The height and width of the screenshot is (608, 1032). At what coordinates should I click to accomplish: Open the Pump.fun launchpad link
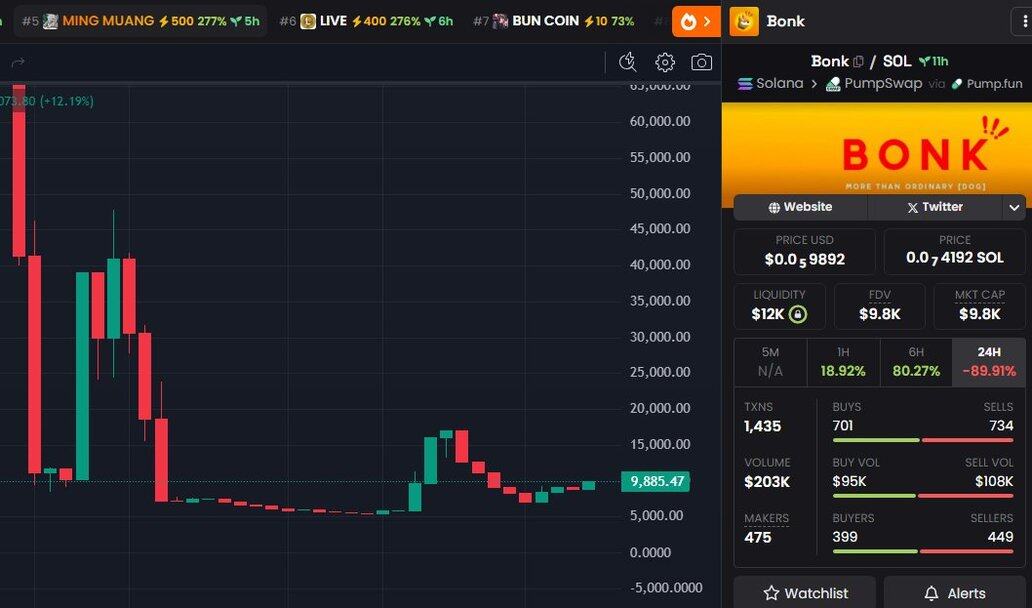coord(987,84)
